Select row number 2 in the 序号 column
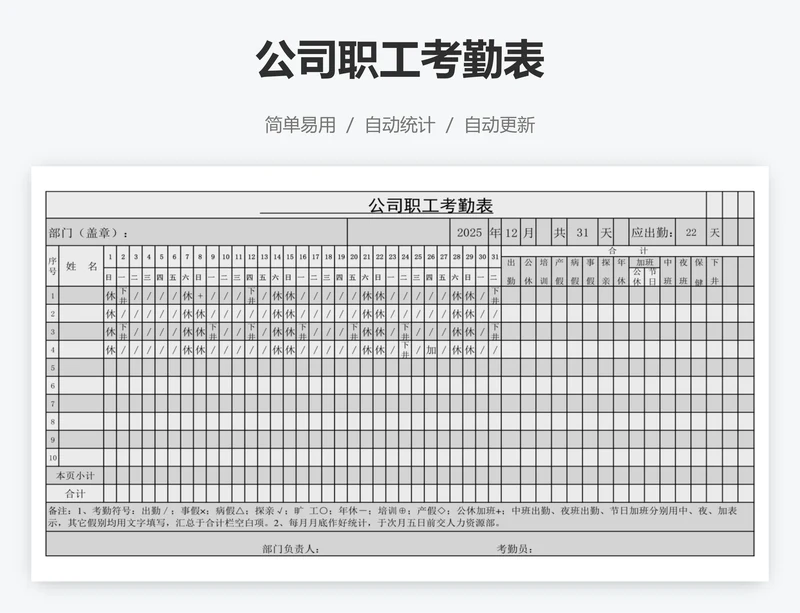The height and width of the screenshot is (613, 800). pyautogui.click(x=53, y=314)
